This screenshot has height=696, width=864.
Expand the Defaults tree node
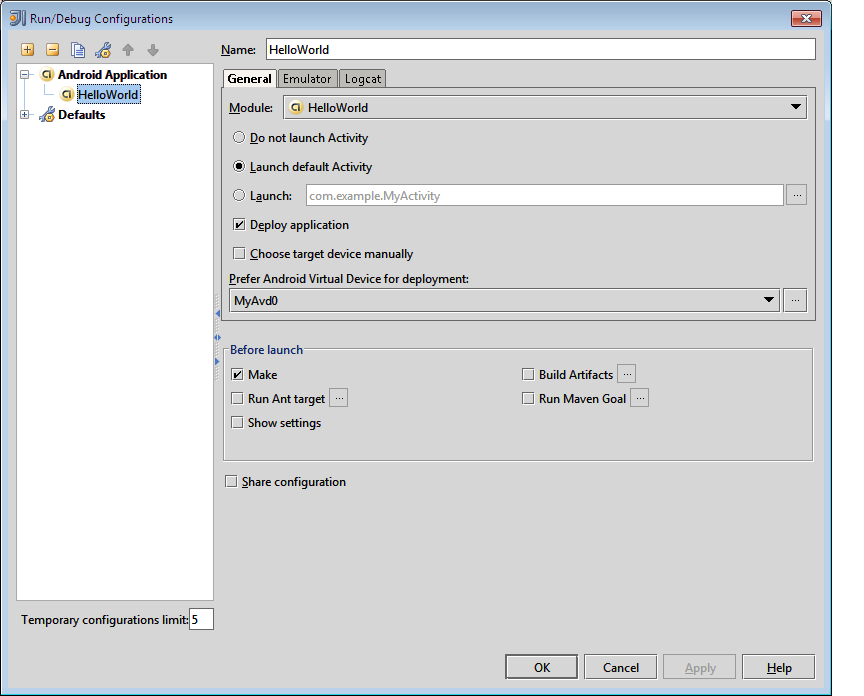[24, 115]
